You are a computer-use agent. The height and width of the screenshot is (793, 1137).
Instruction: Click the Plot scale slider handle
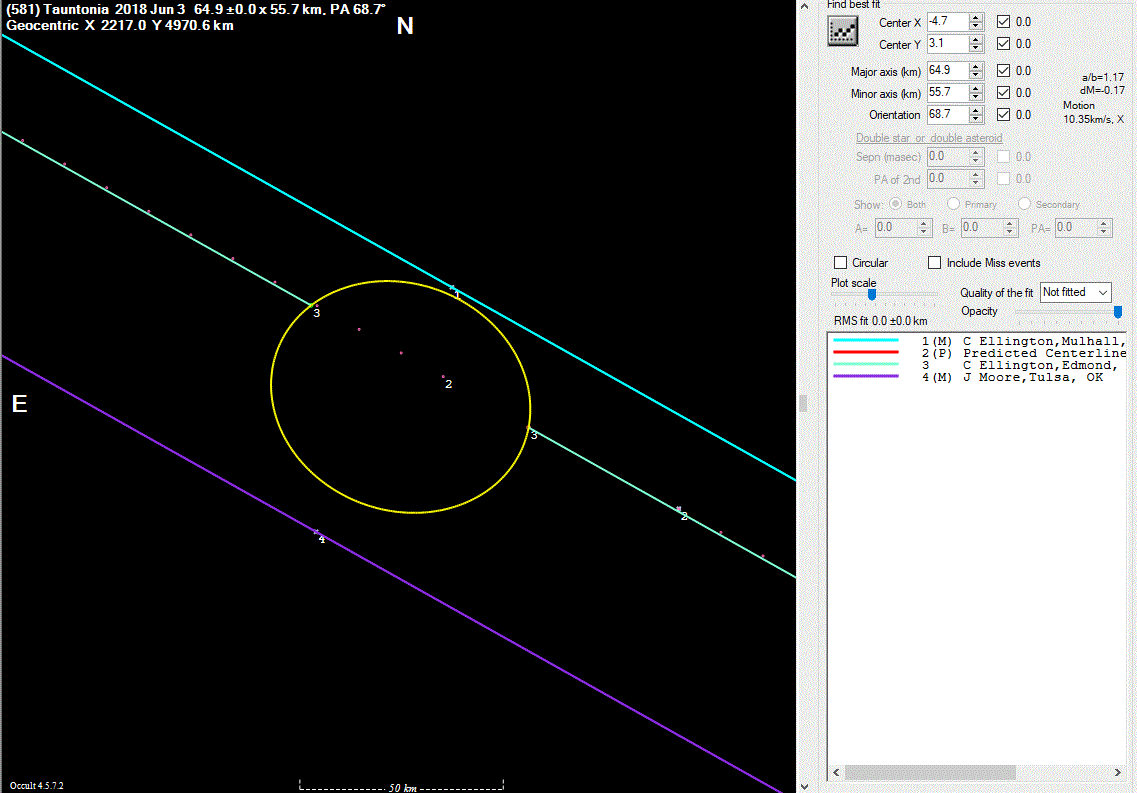(x=872, y=294)
